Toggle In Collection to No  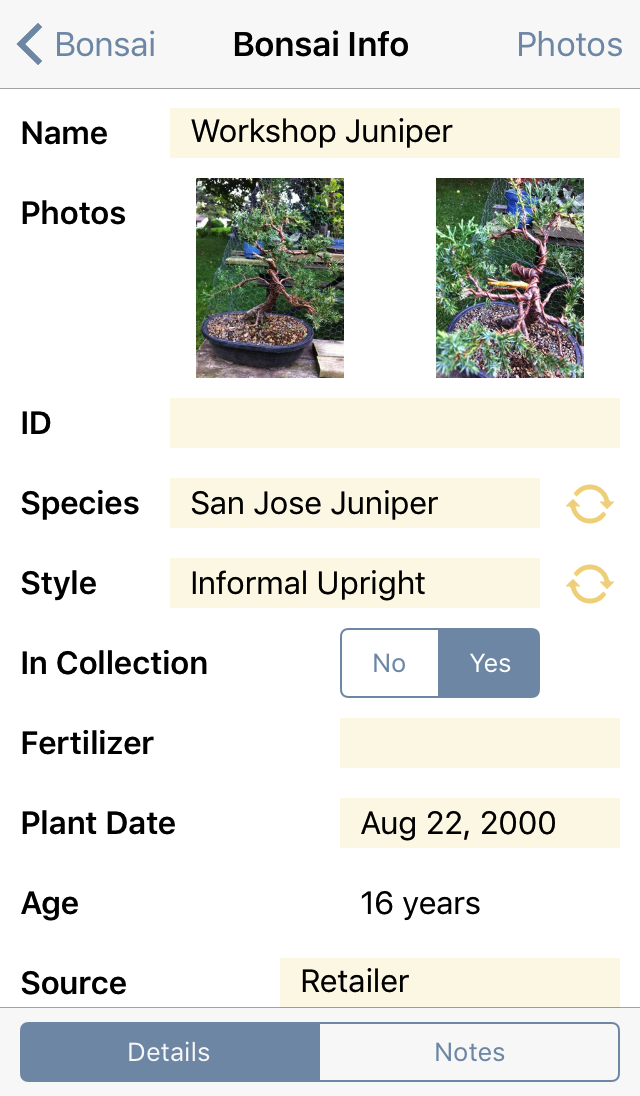389,663
